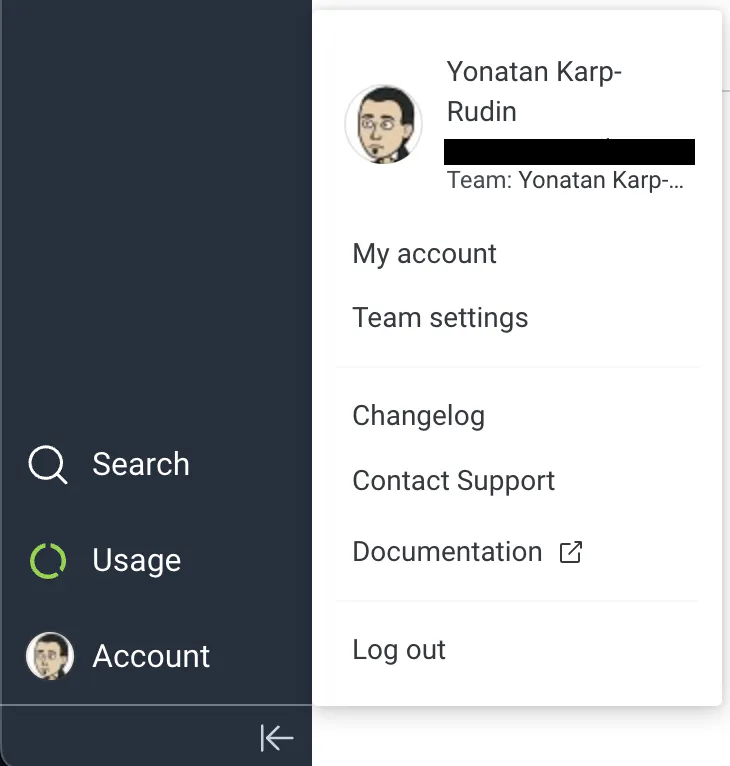730x766 pixels.
Task: Toggle the Account menu from the sidebar label
Action: 151,657
